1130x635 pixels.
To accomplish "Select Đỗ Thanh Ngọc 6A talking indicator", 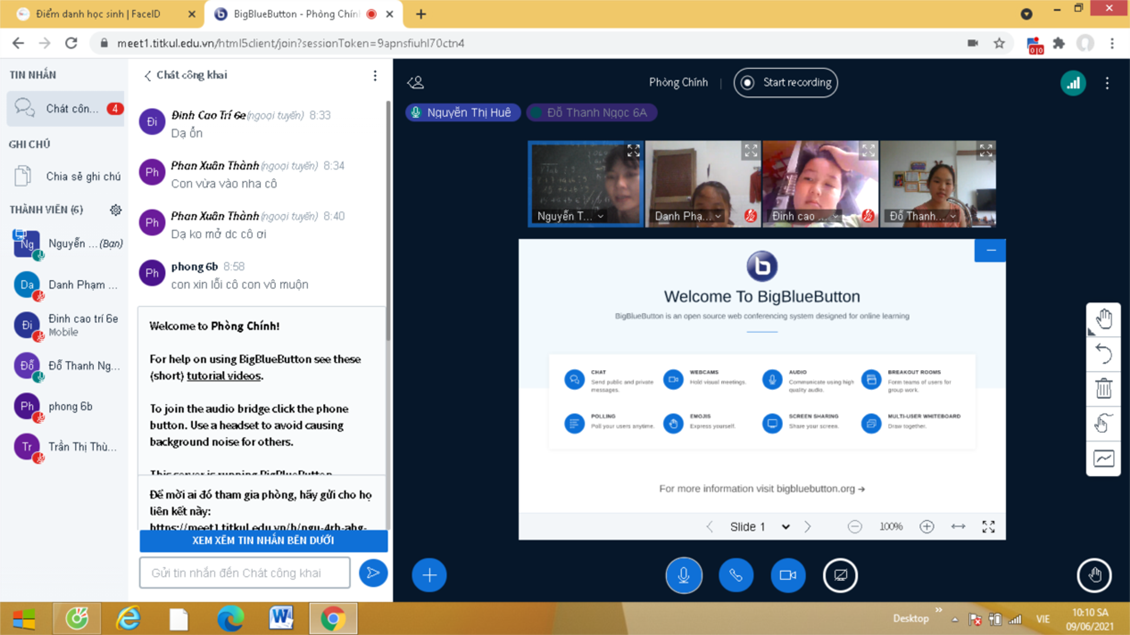I will tap(591, 112).
